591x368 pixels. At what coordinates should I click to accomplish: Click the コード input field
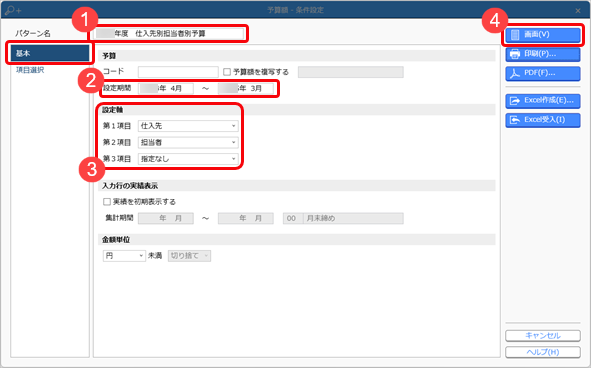[x=178, y=72]
